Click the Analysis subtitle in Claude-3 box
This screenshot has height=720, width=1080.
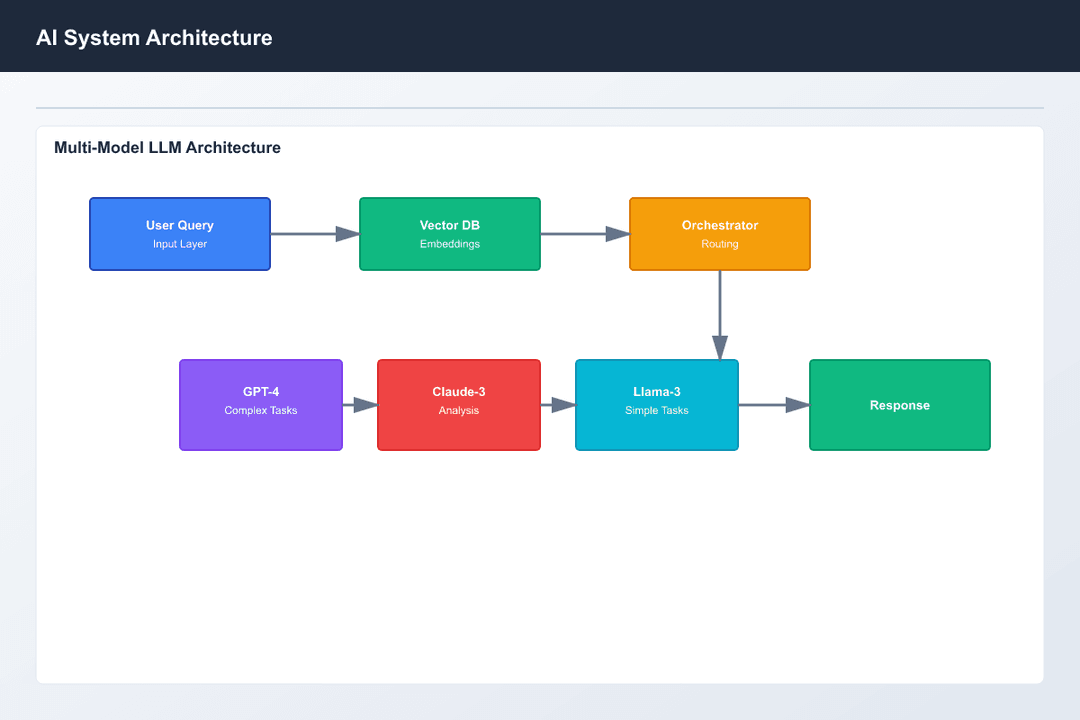tap(458, 410)
